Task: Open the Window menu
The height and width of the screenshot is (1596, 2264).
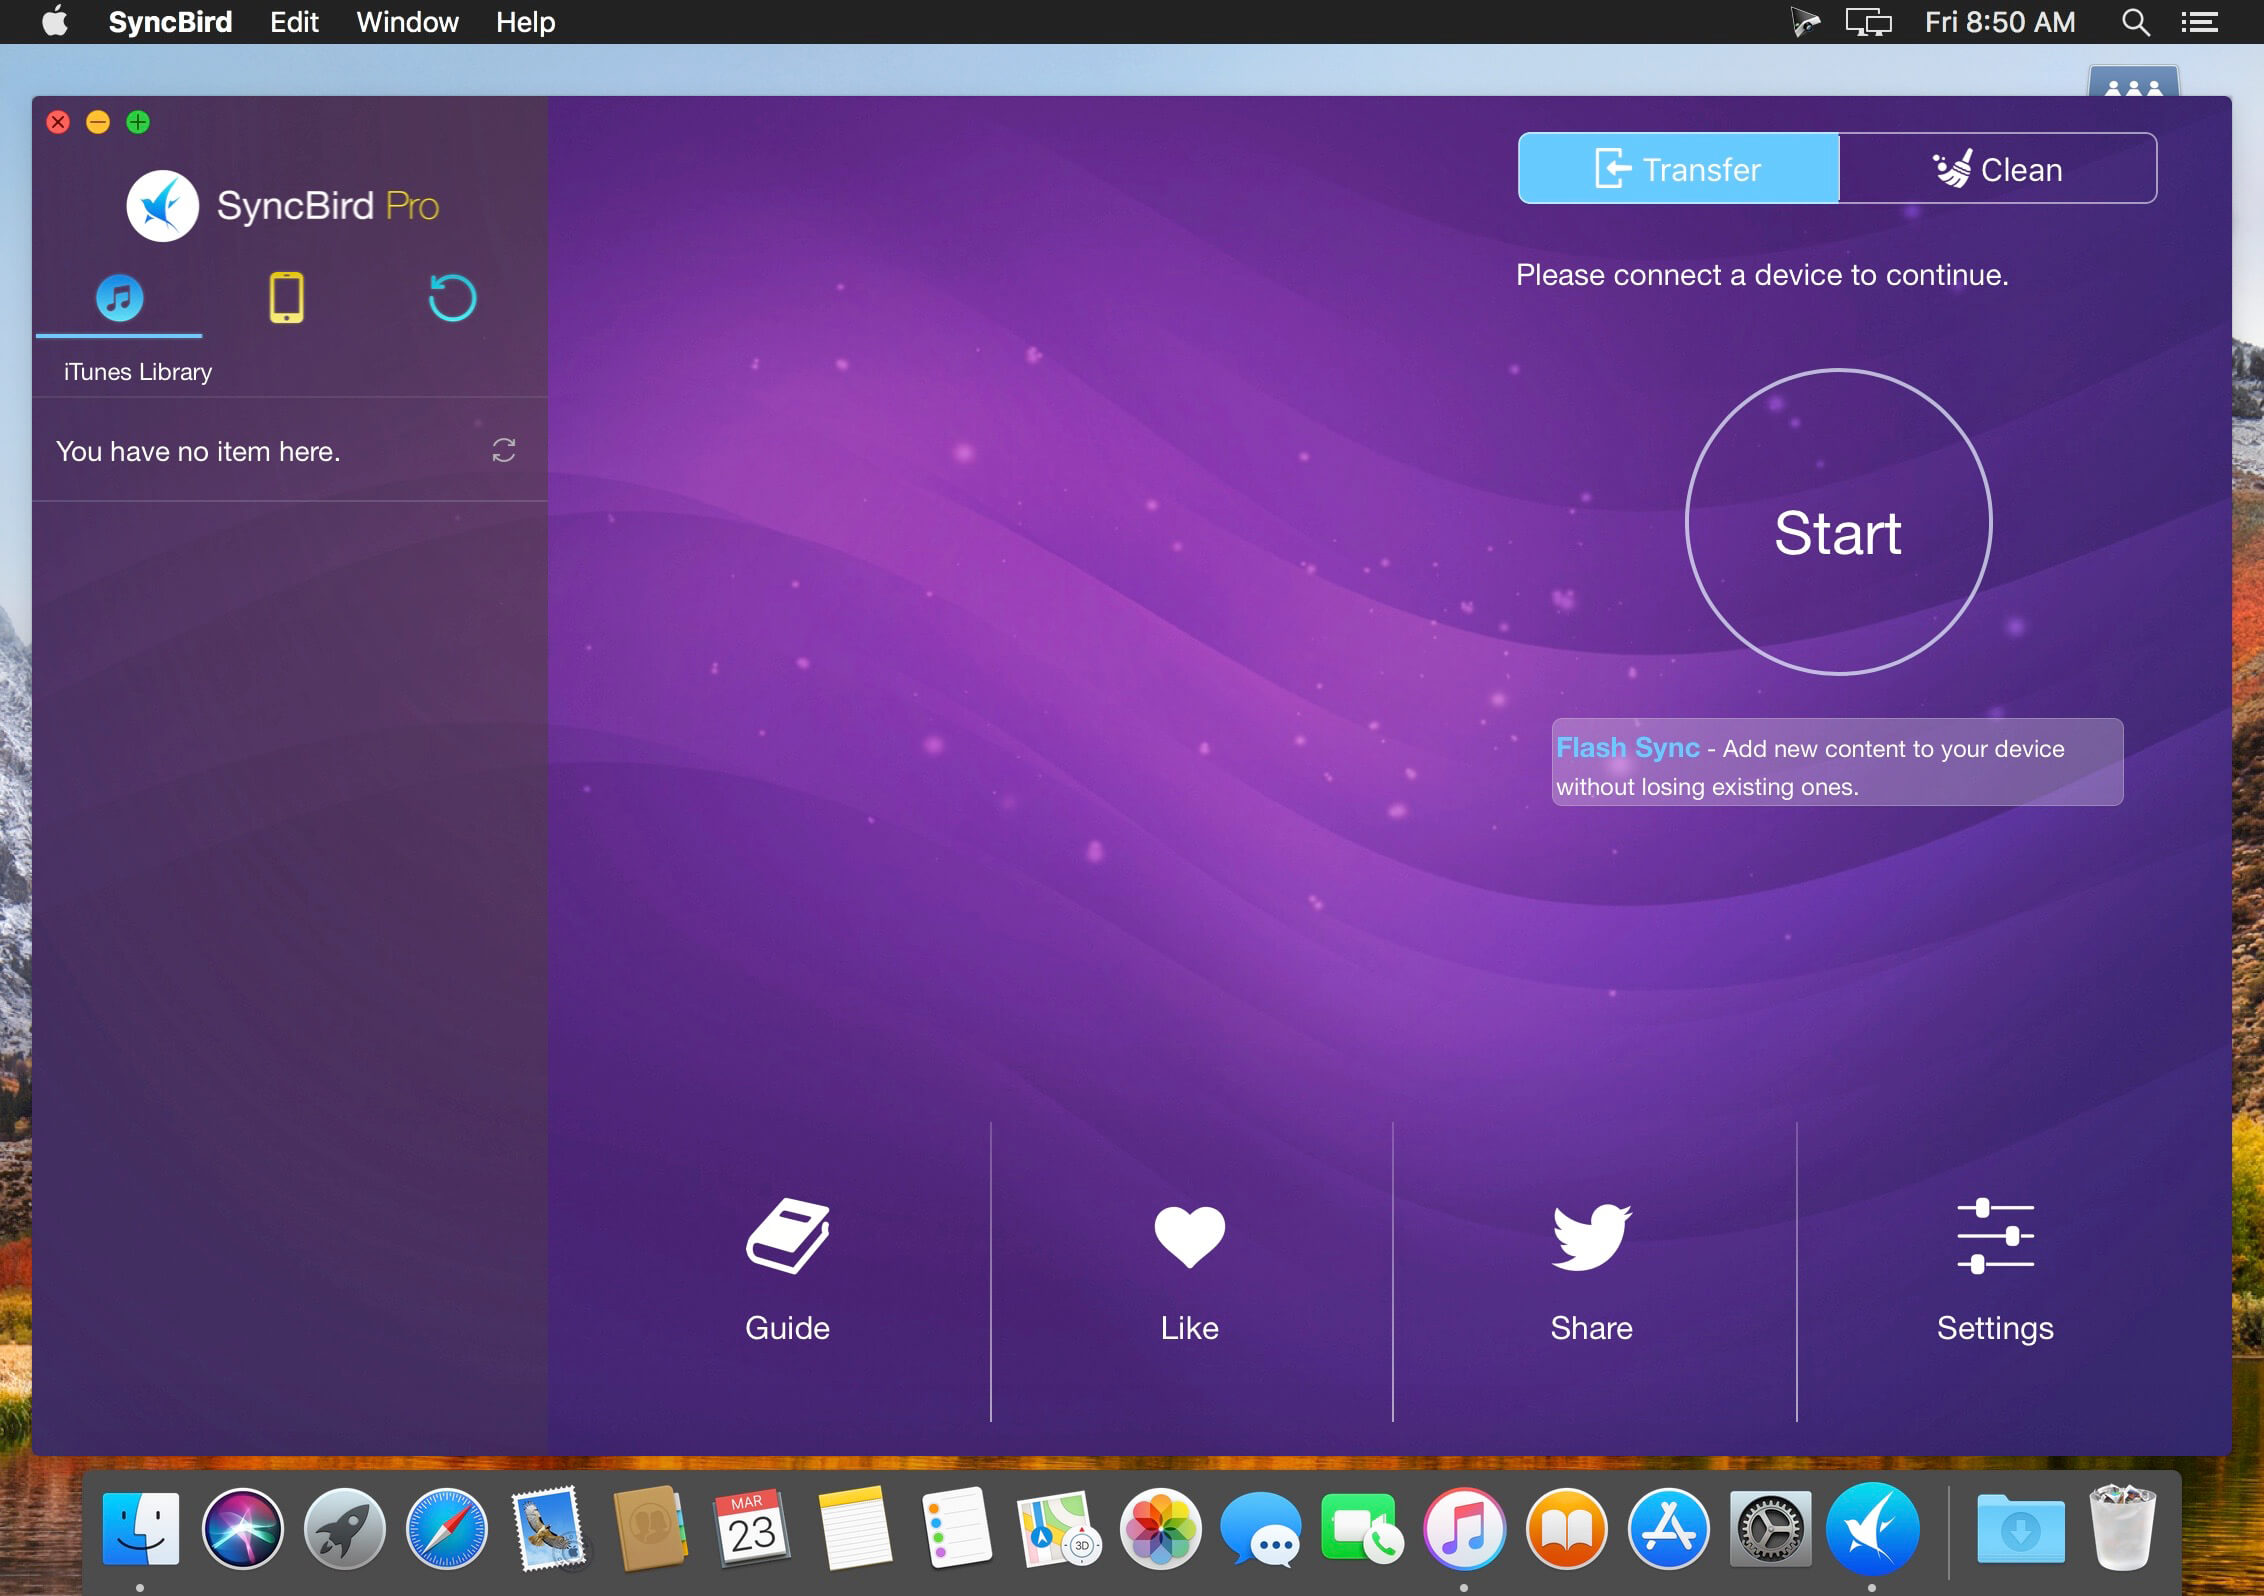Action: [x=407, y=22]
